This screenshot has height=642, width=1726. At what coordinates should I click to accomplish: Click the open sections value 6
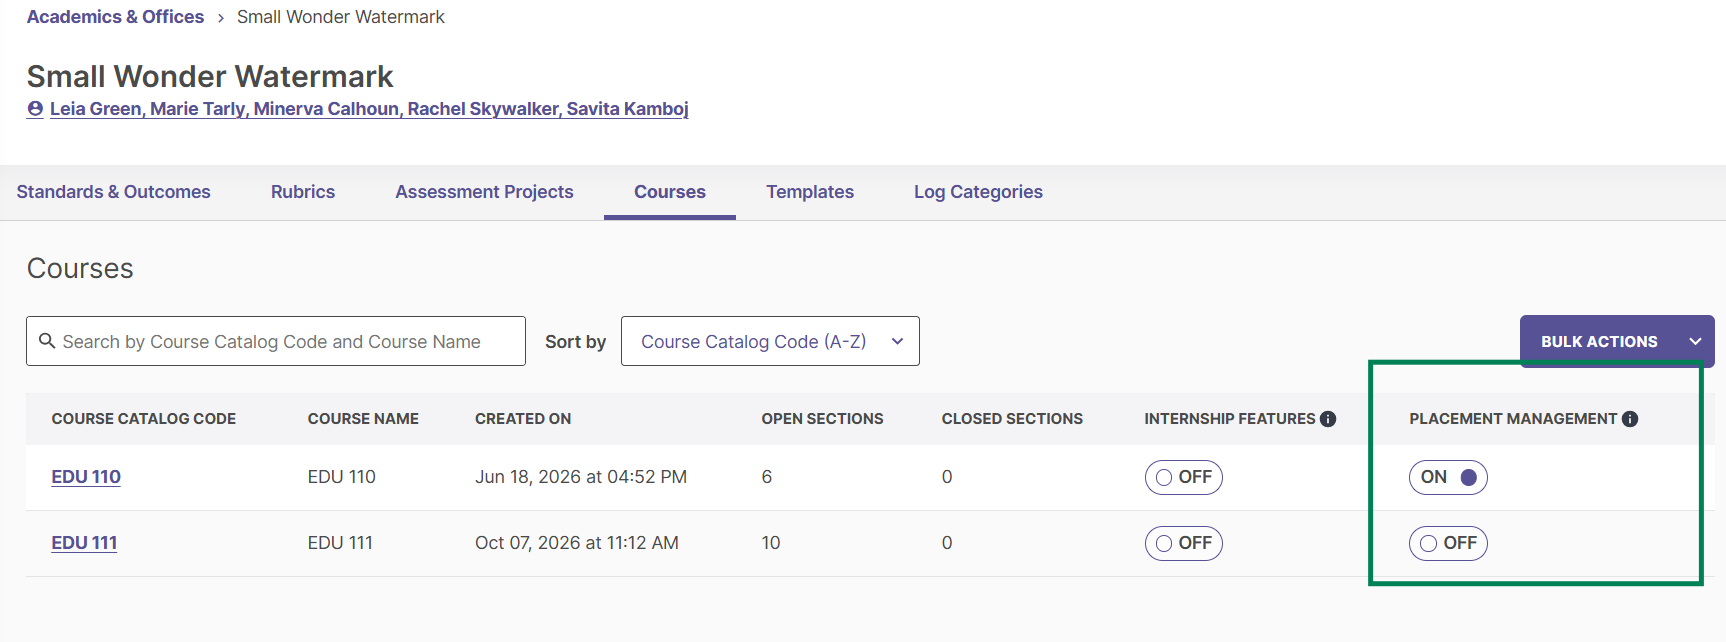767,477
